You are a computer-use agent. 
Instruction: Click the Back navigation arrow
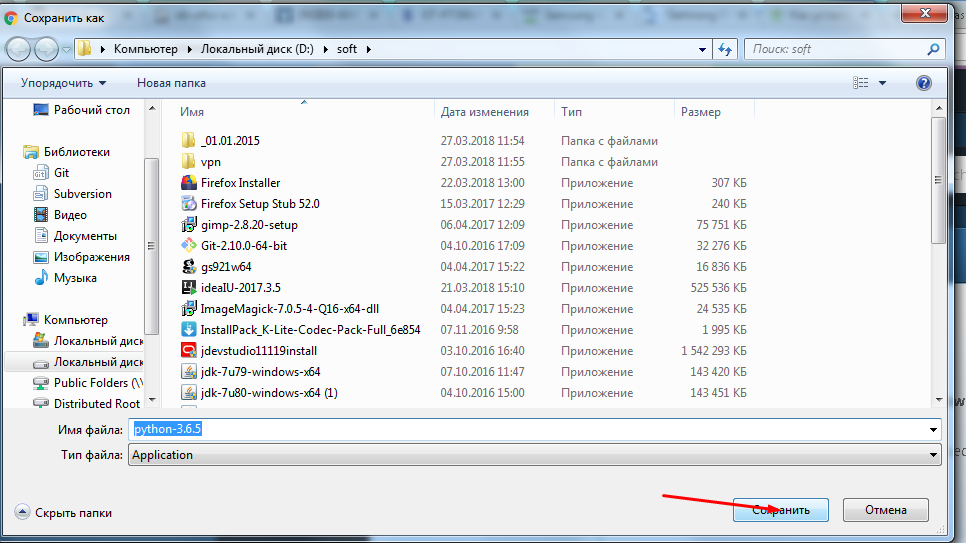[x=18, y=49]
